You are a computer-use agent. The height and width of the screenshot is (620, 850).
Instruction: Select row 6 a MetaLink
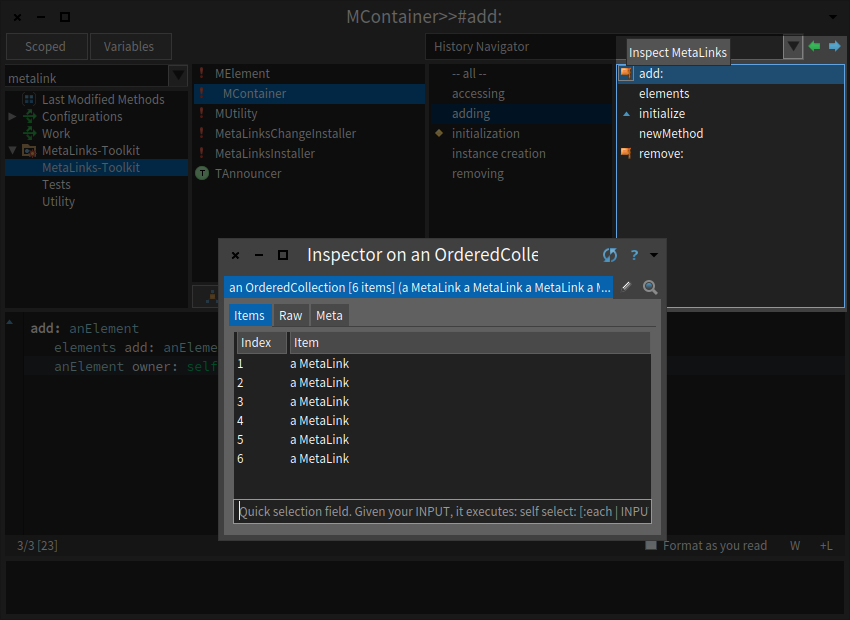point(442,458)
